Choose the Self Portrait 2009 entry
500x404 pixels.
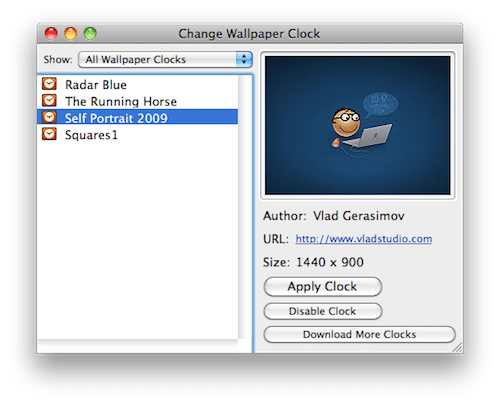(137, 117)
